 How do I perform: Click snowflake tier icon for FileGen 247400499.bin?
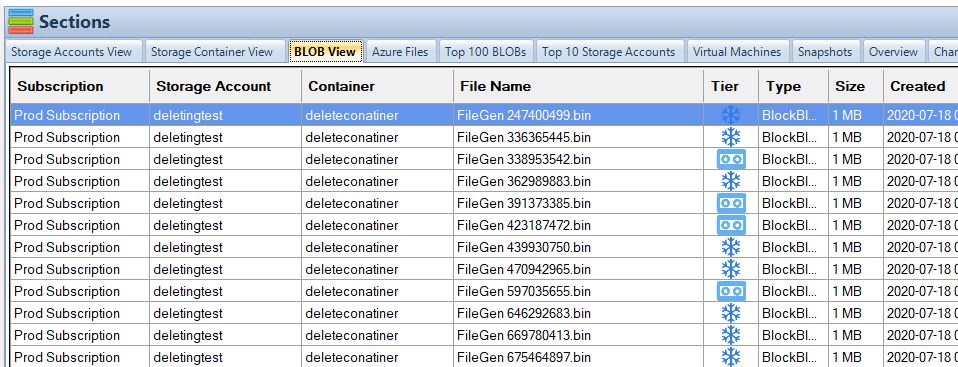731,115
